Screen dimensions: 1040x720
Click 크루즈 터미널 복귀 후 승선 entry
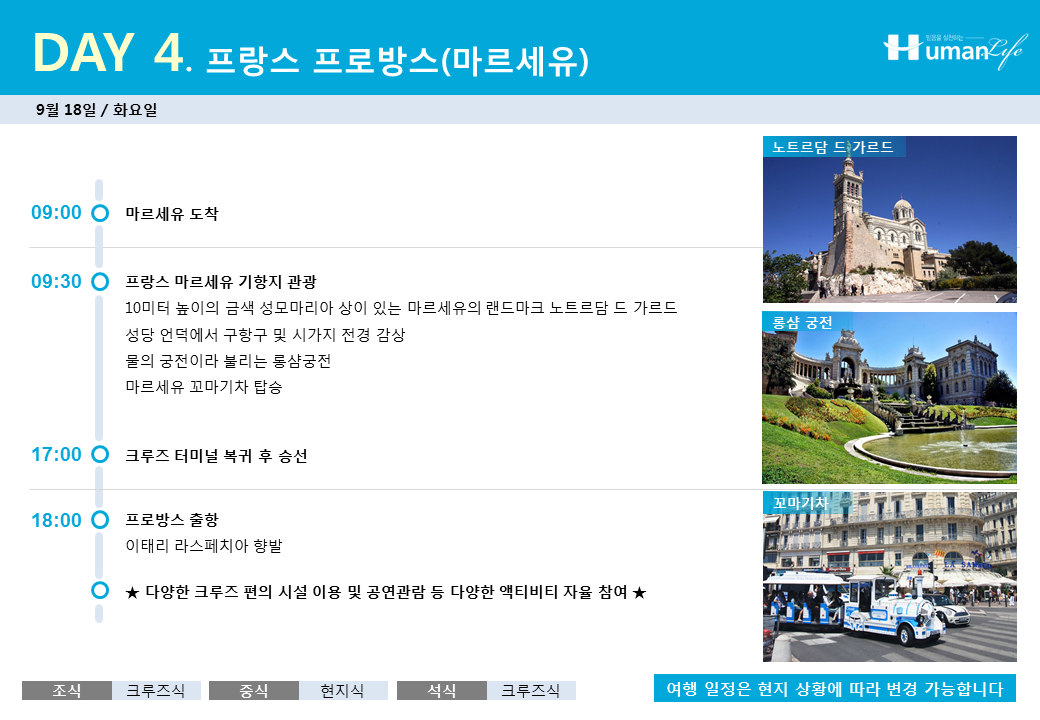[216, 455]
